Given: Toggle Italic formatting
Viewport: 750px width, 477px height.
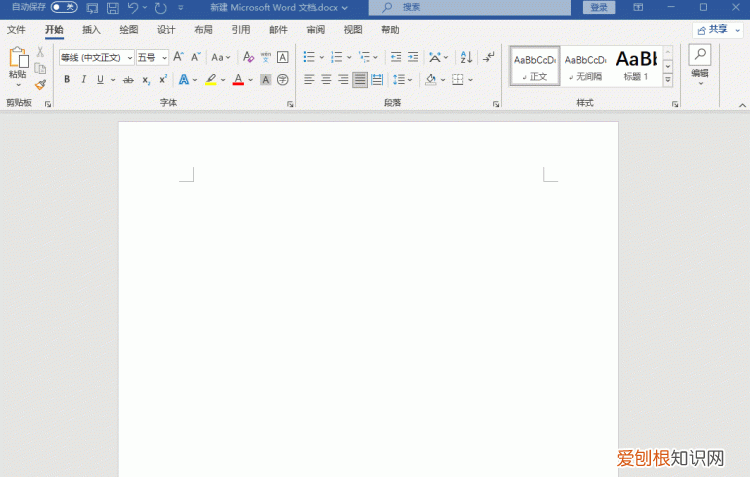Looking at the screenshot, I should [x=84, y=79].
